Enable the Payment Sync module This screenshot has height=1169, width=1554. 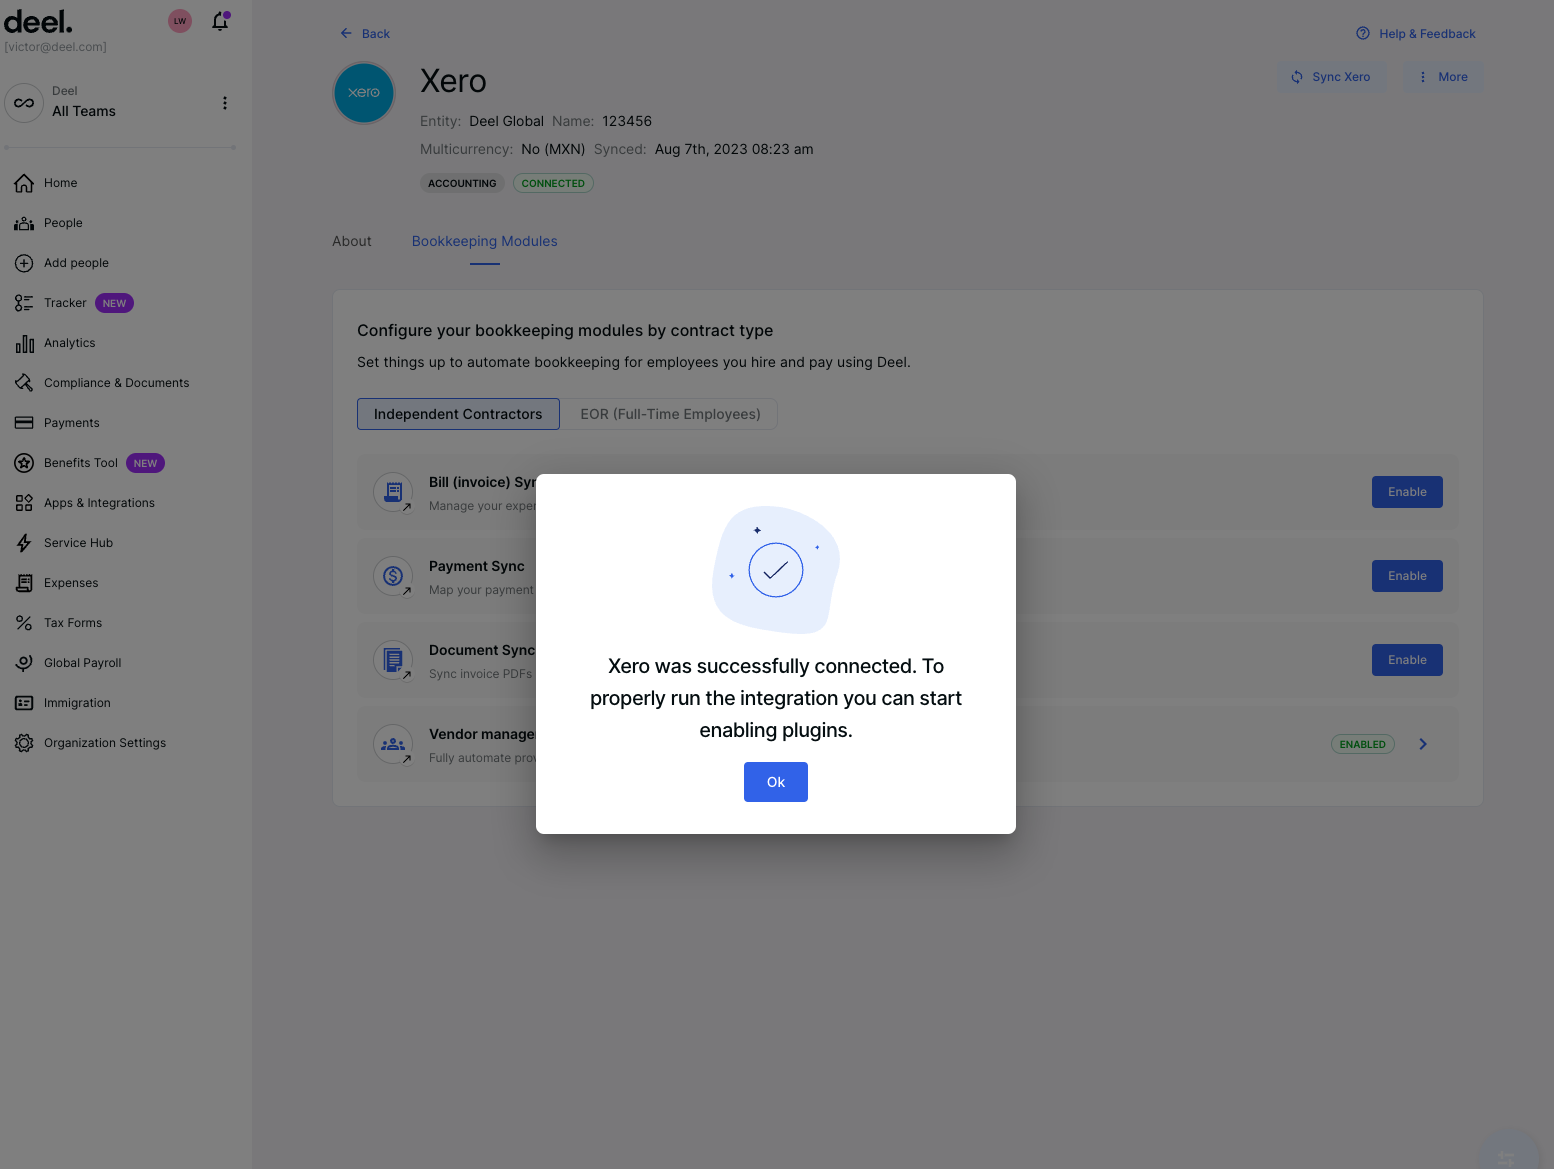[x=1407, y=576]
